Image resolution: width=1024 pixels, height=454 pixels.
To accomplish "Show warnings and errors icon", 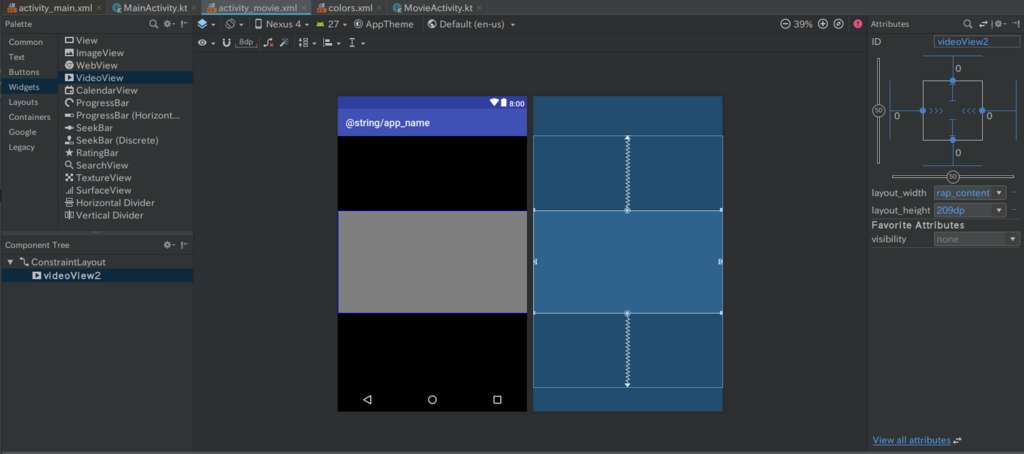I will 857,24.
